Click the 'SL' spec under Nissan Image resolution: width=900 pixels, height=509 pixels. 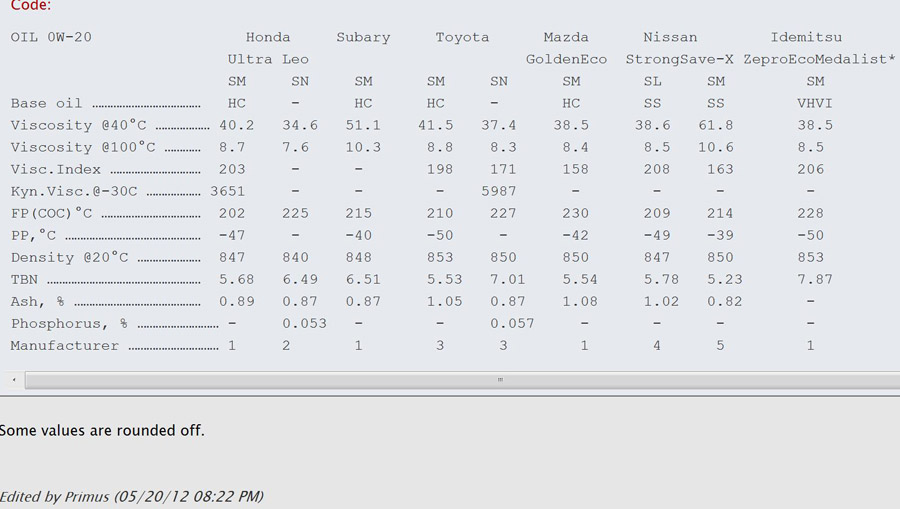point(652,81)
